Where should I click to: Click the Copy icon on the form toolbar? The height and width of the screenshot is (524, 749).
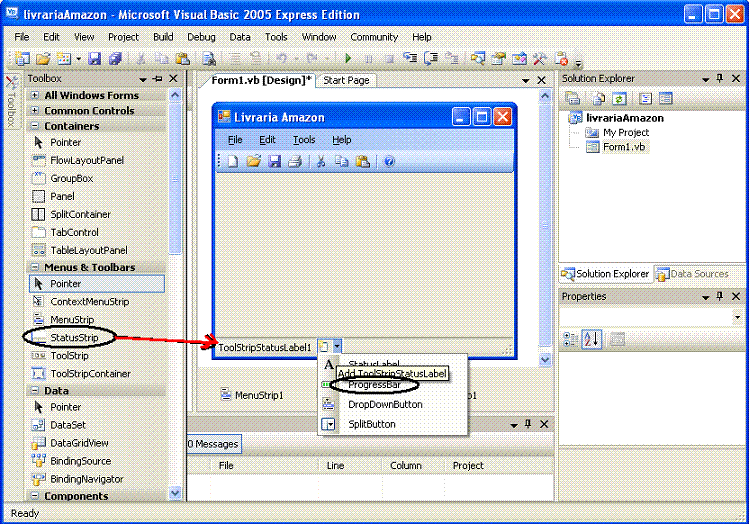click(x=342, y=161)
